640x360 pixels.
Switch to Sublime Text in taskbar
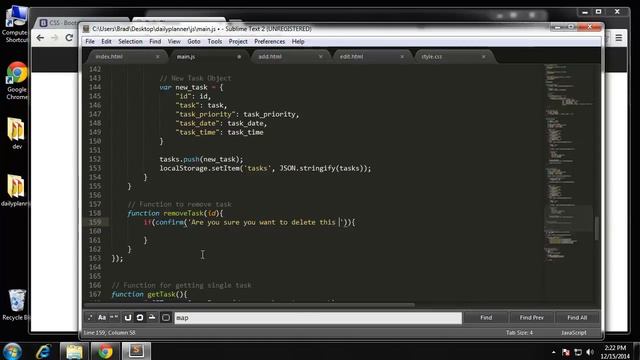click(x=136, y=351)
